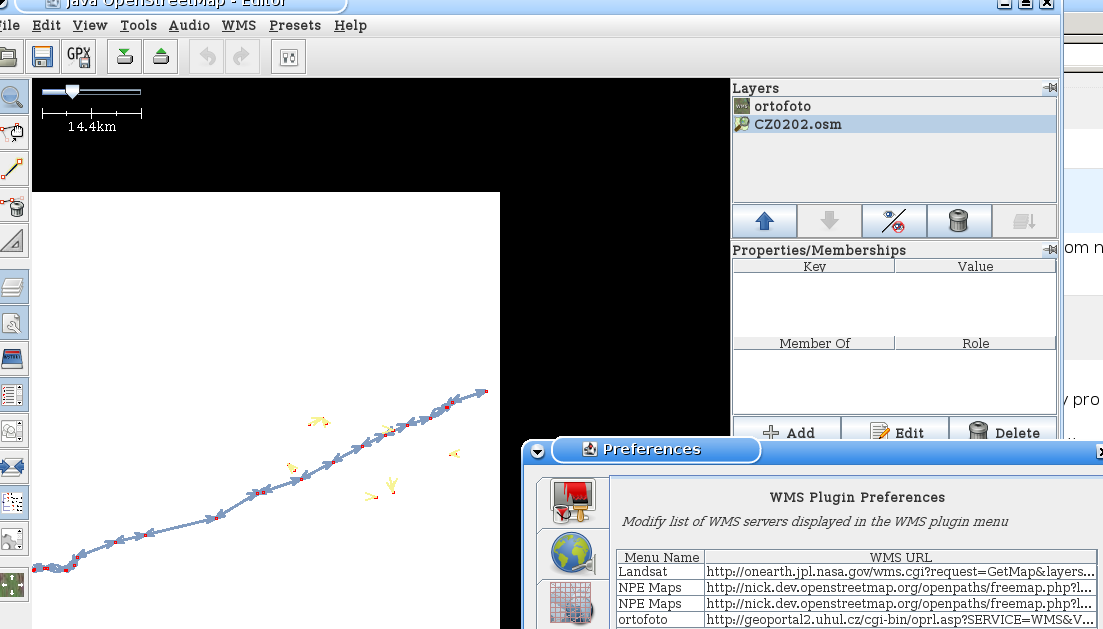This screenshot has width=1103, height=629.
Task: Open the WMS menu
Action: coord(239,25)
